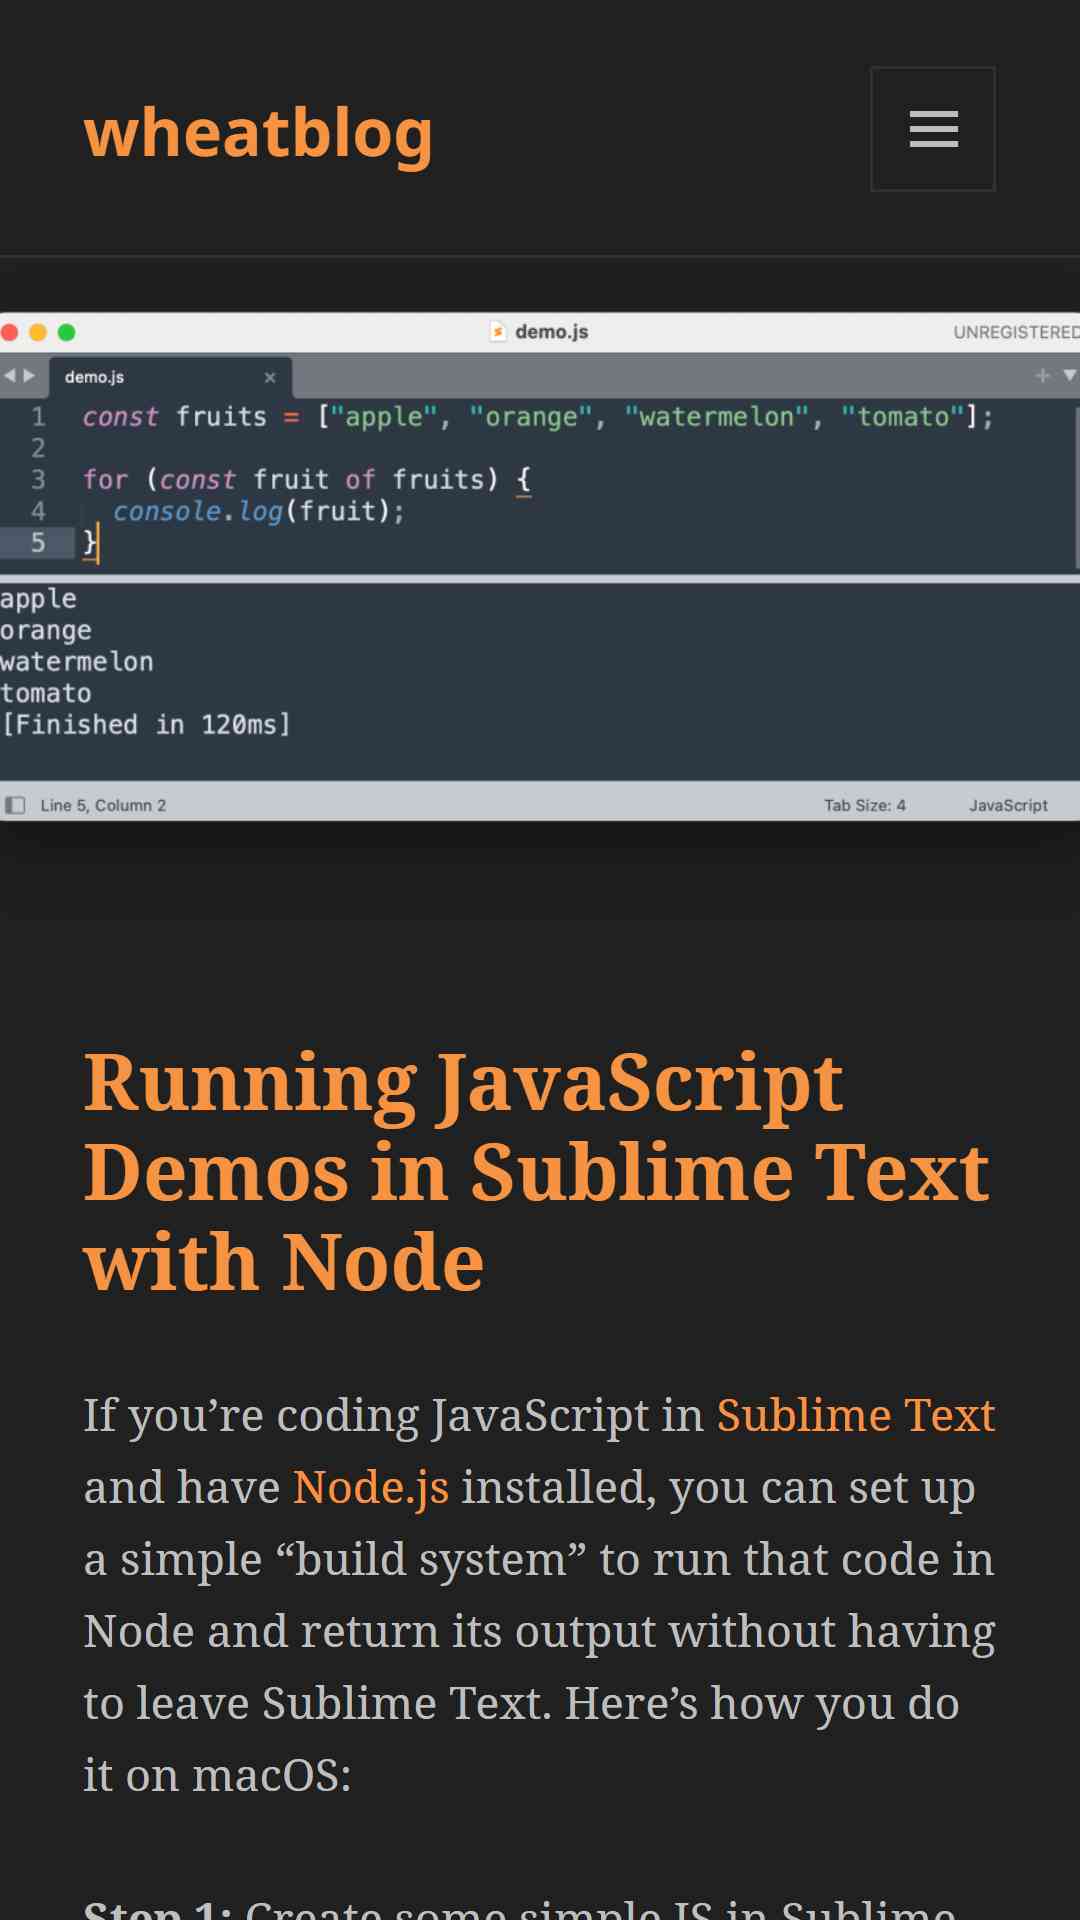1080x1920 pixels.
Task: Follow the Node.js link
Action: tap(371, 1487)
